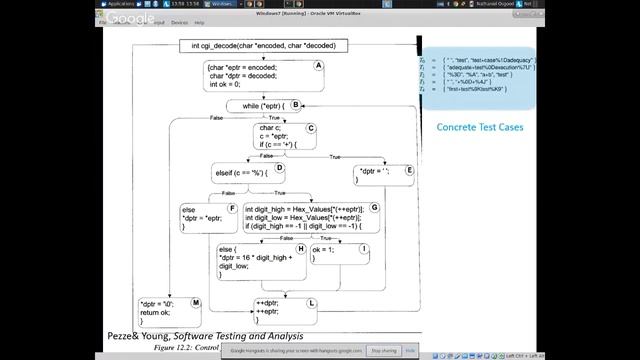Click the circled C node label
The image size is (640, 360).
pyautogui.click(x=311, y=128)
